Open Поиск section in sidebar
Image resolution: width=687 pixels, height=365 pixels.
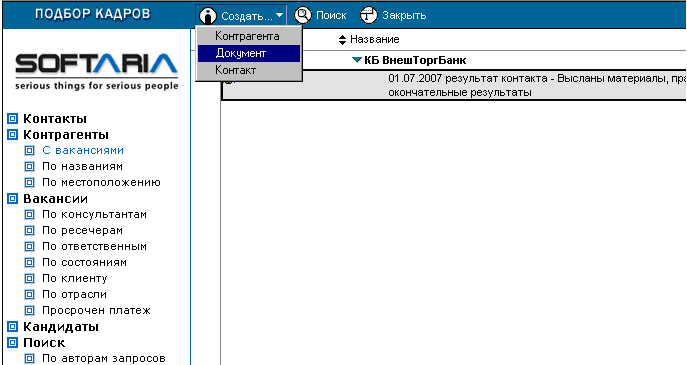[x=44, y=343]
